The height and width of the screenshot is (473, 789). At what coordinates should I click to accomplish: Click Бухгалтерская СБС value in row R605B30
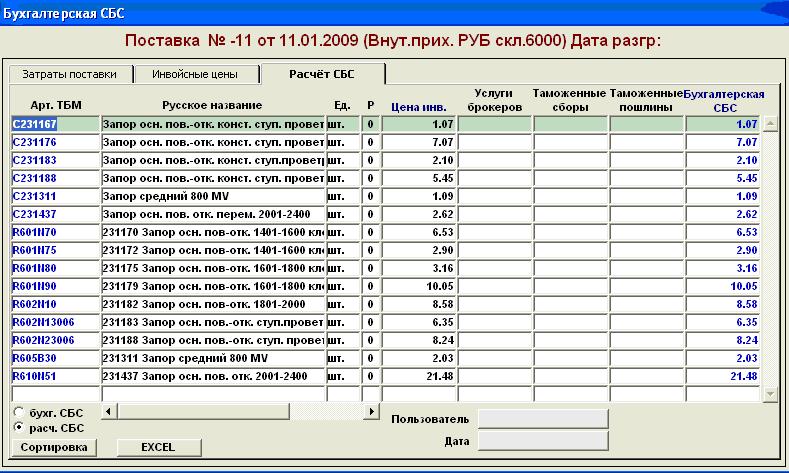[723, 358]
